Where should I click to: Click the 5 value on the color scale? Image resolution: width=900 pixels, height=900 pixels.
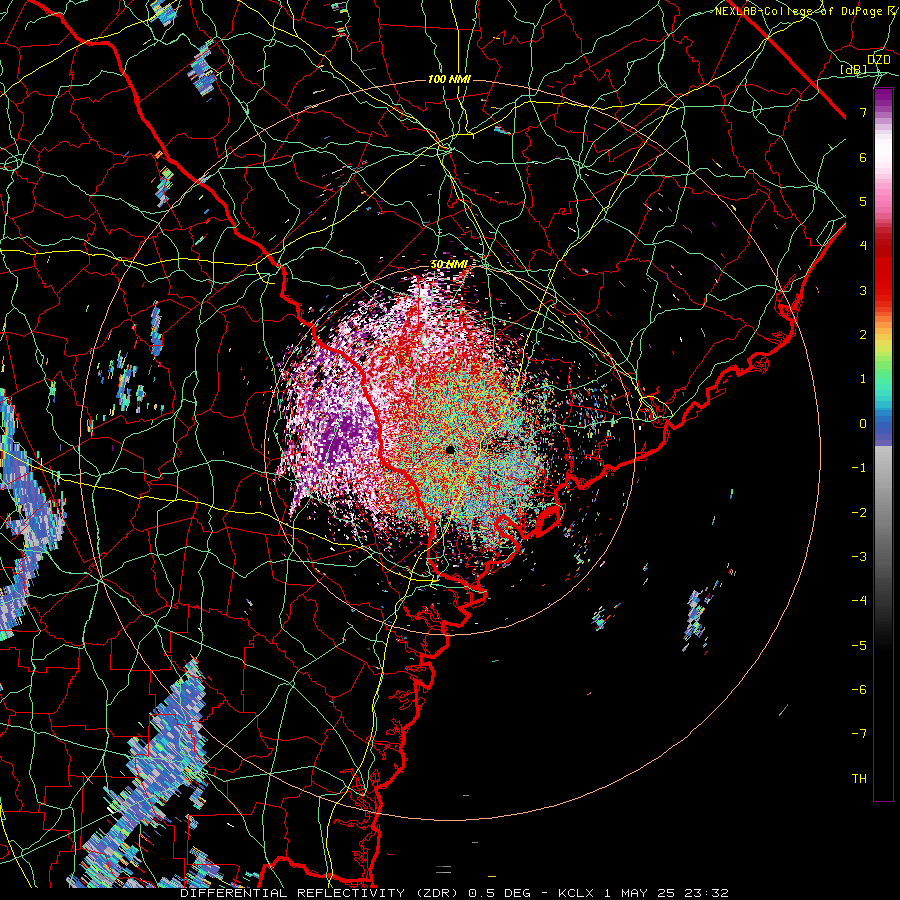(863, 201)
